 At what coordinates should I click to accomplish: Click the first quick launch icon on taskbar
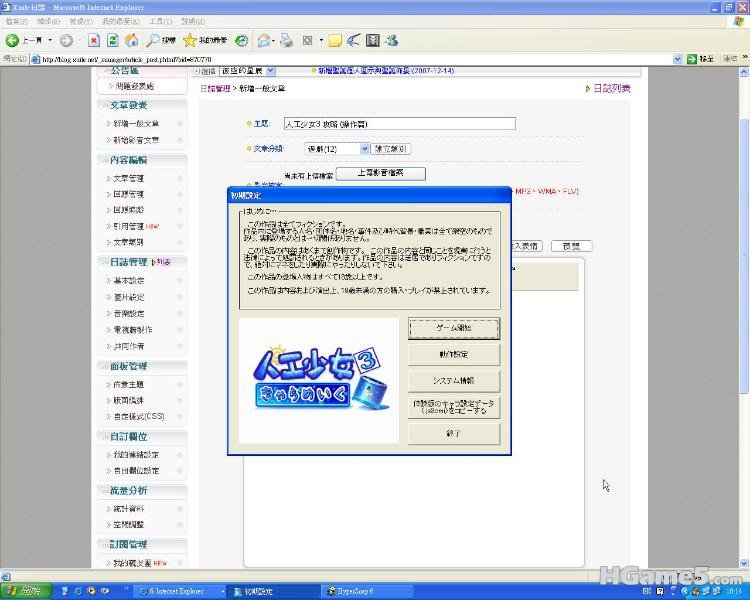[66, 591]
